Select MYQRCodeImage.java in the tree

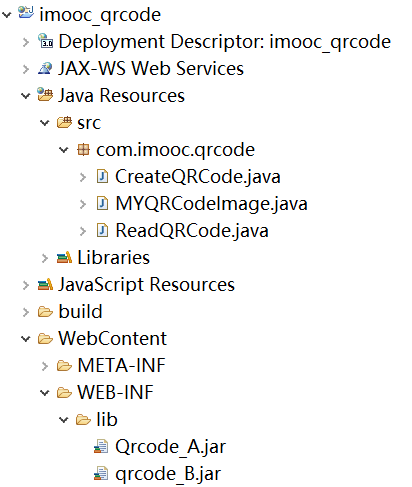211,204
